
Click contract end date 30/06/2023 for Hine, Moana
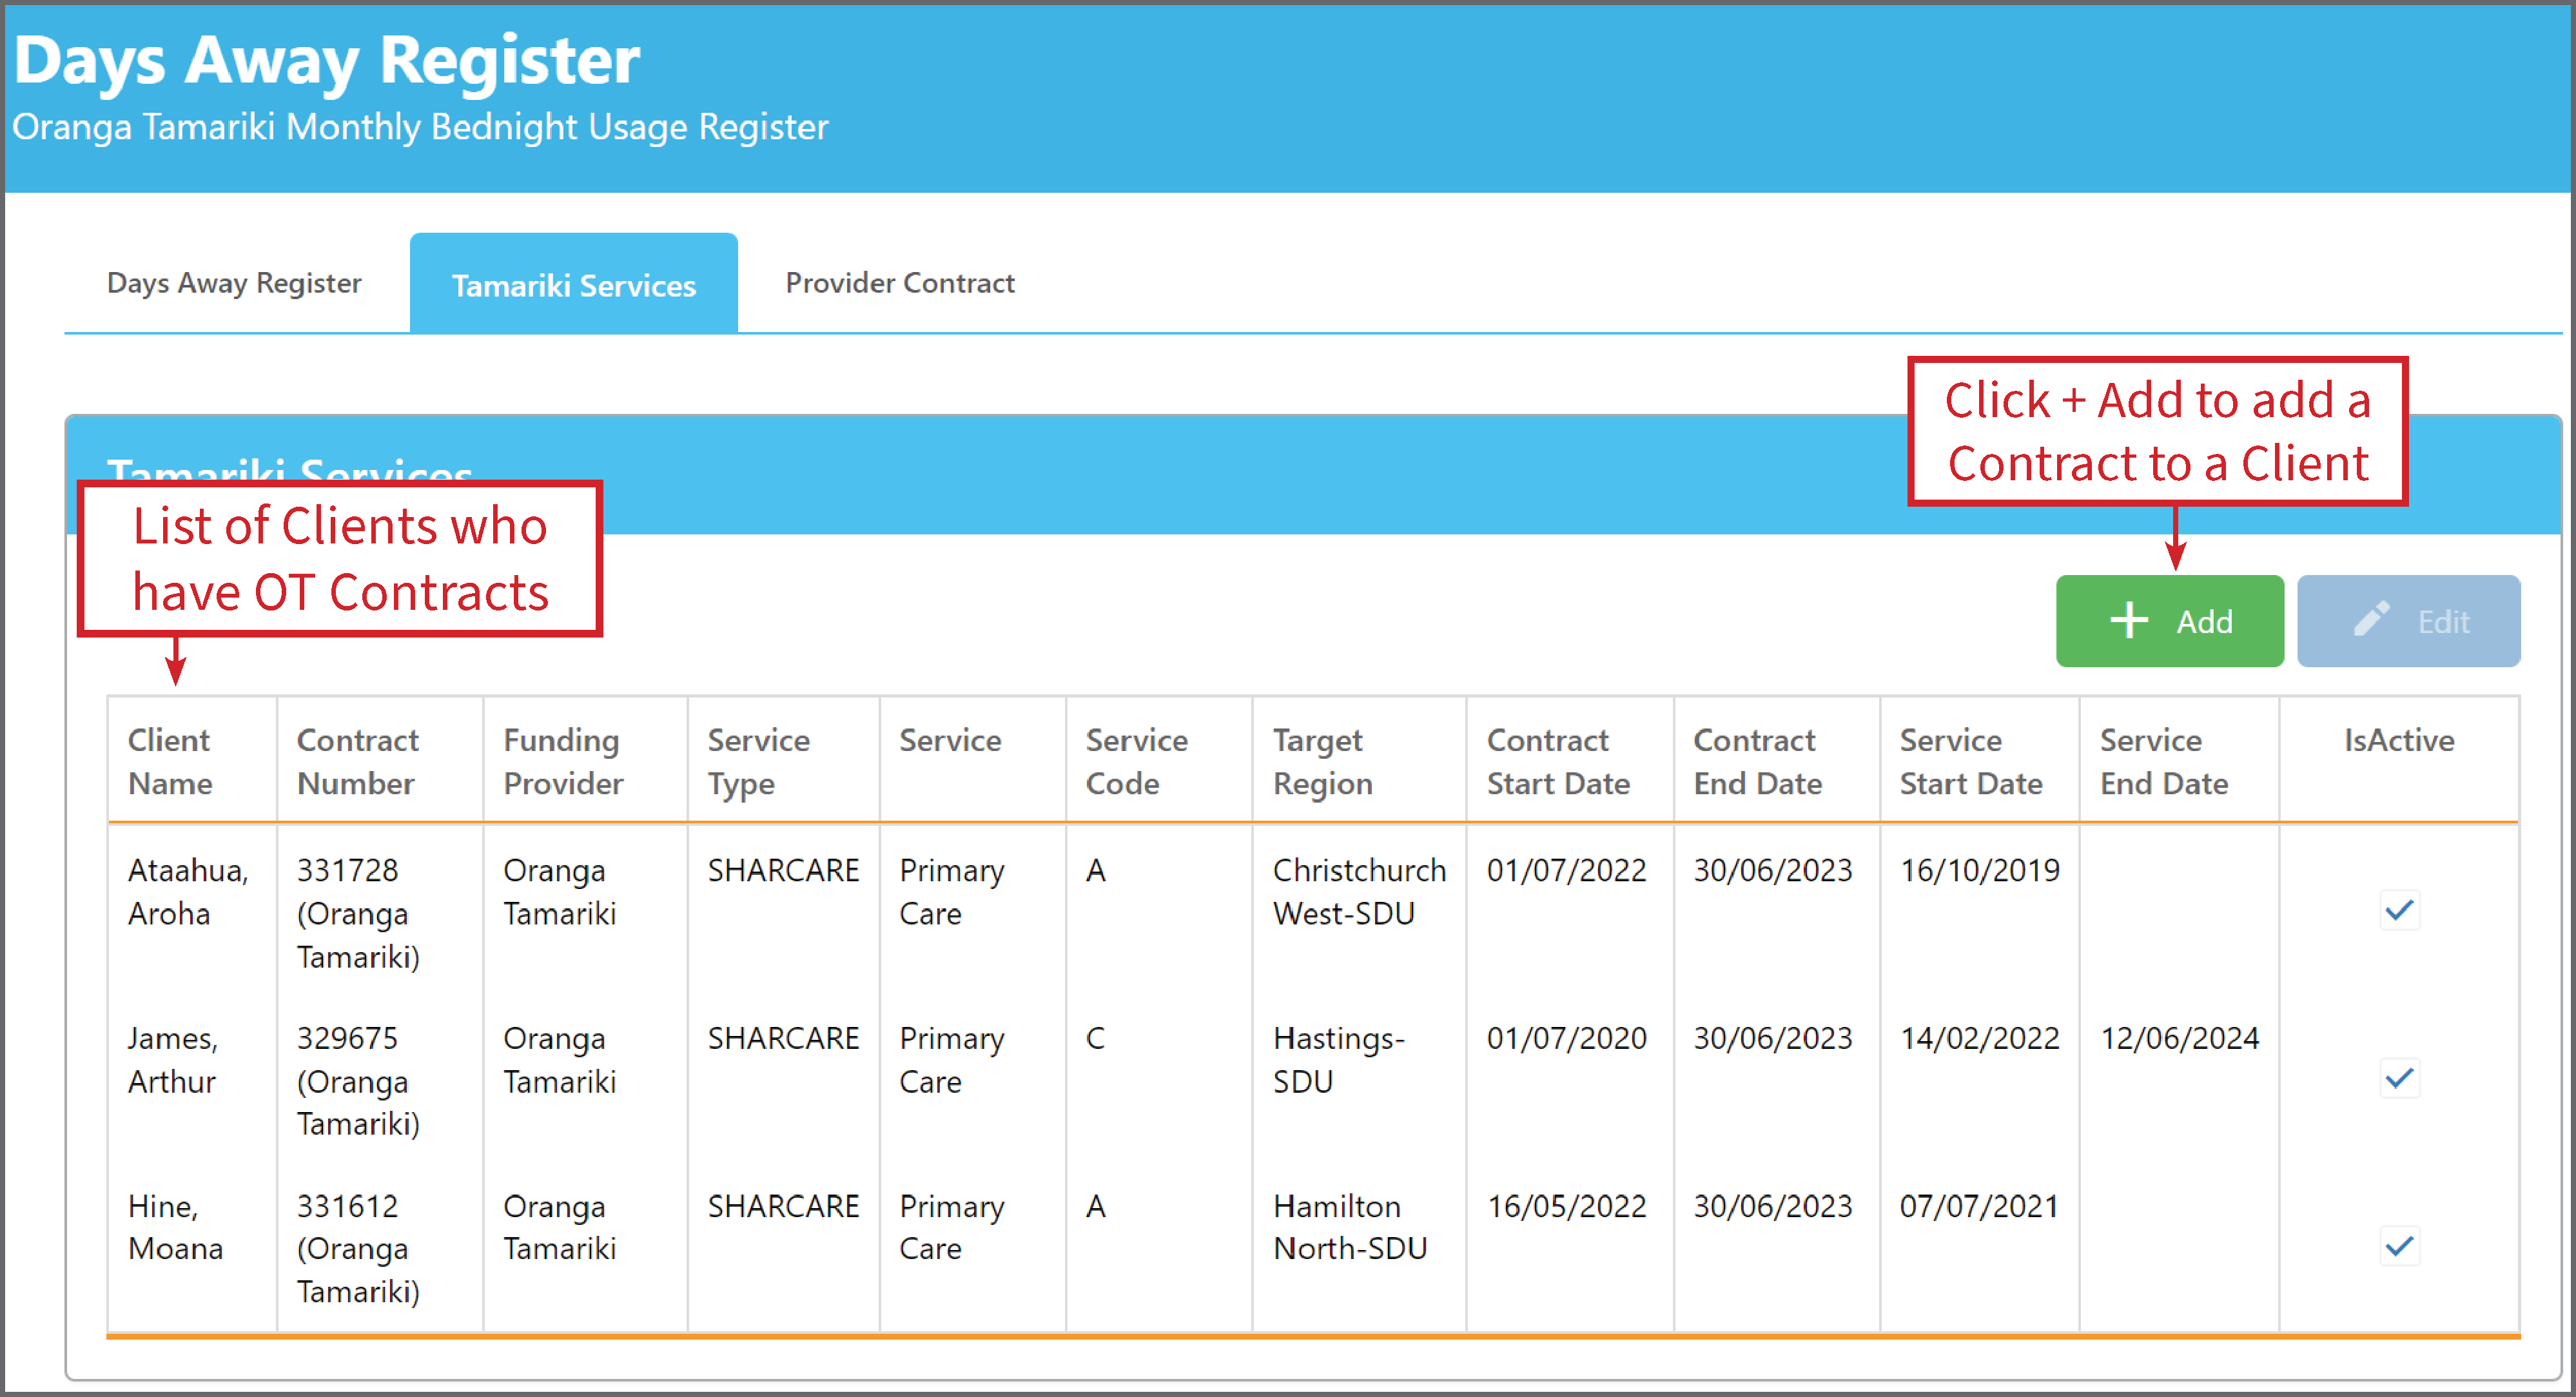pyautogui.click(x=1772, y=1206)
